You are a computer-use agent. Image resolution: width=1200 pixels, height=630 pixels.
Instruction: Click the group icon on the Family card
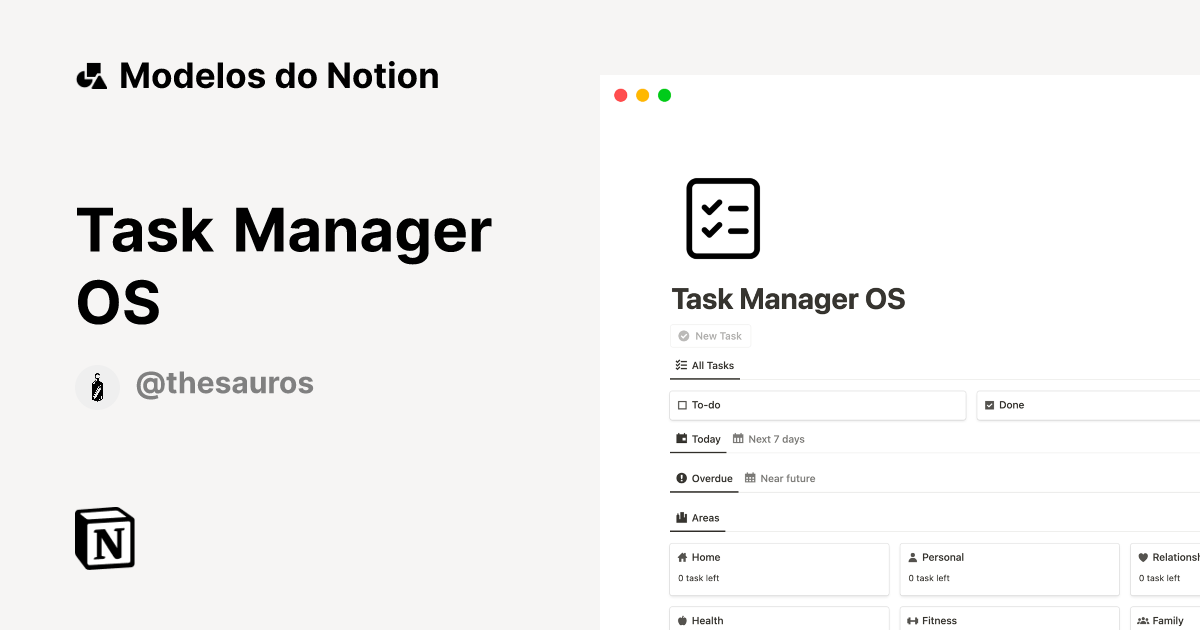coord(1145,620)
